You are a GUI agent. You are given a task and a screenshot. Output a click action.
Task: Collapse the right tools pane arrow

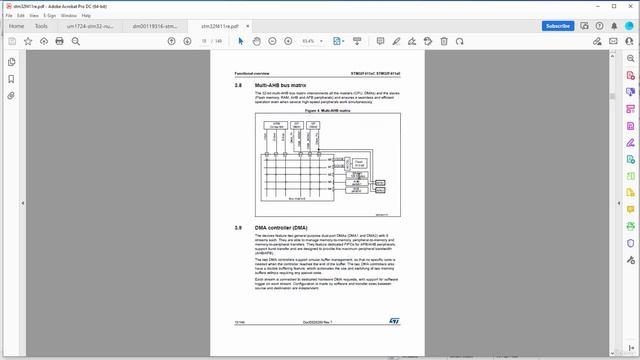coord(619,203)
